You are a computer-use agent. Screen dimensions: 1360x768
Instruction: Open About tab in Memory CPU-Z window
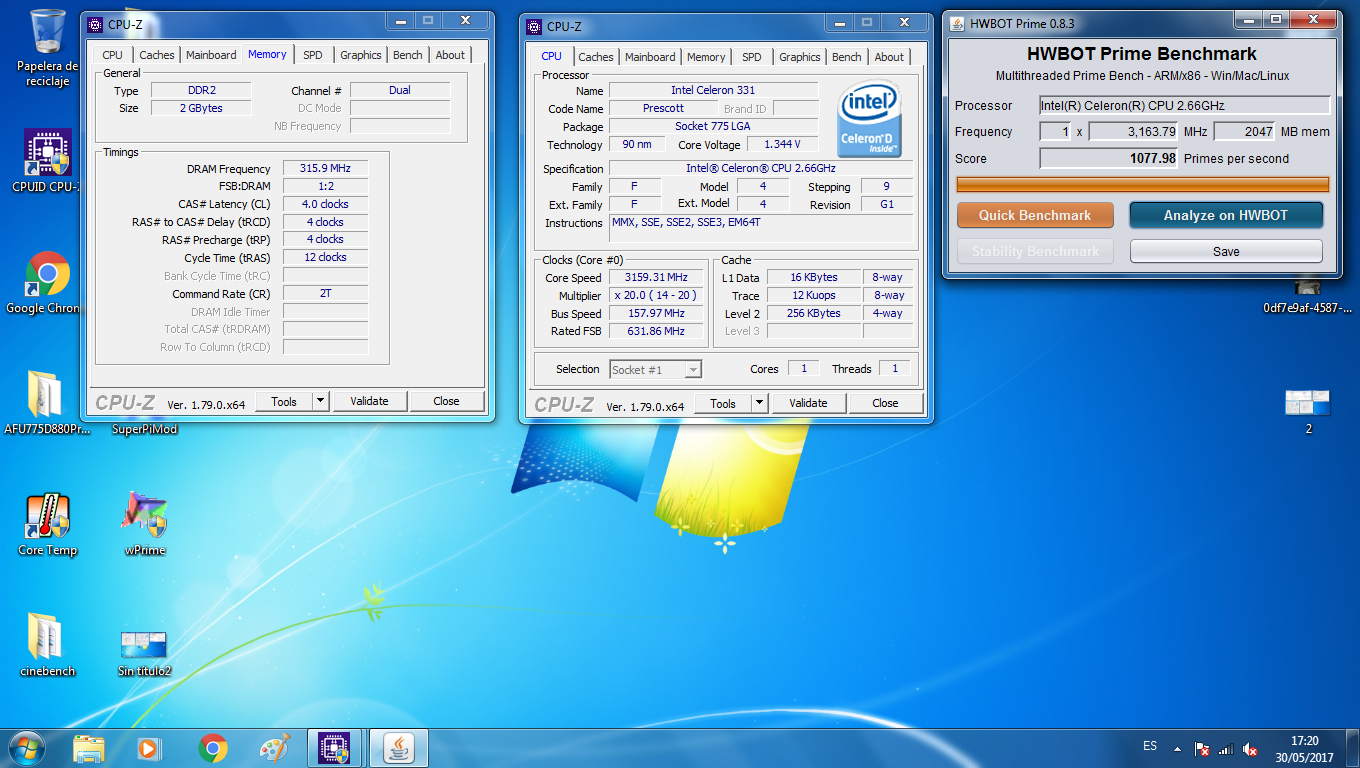coord(450,55)
